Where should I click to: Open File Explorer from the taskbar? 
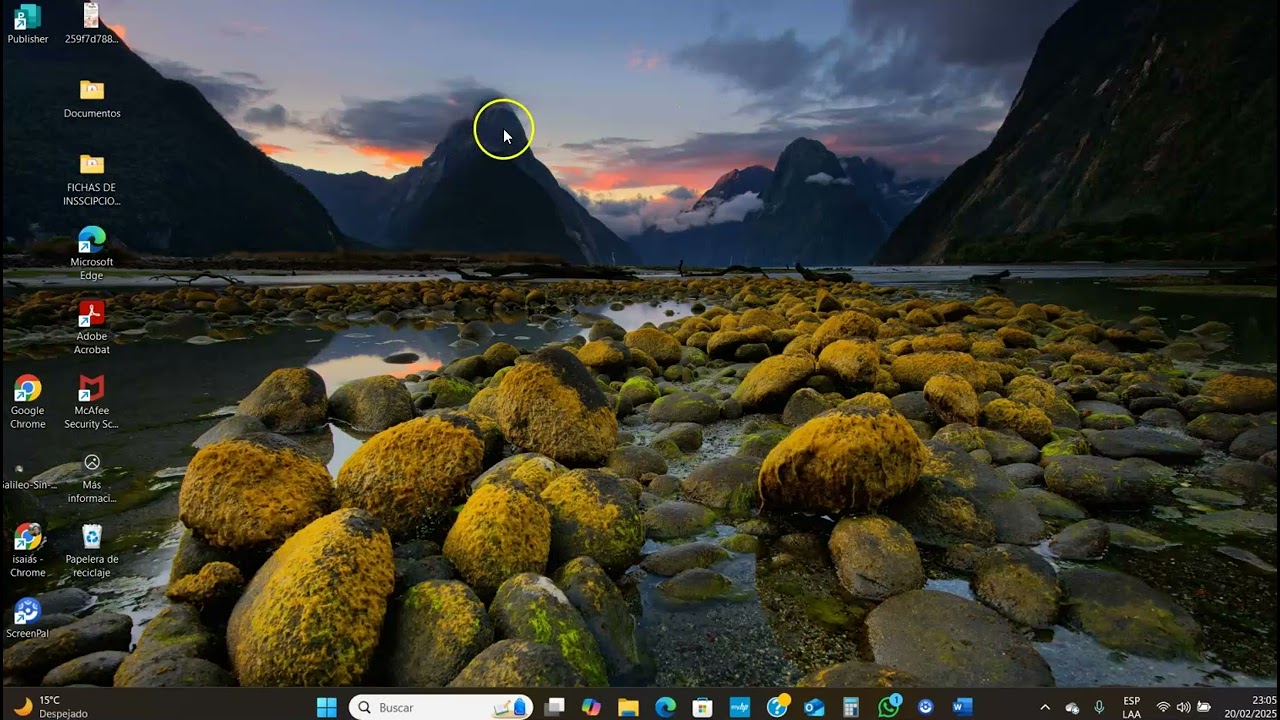tap(628, 707)
